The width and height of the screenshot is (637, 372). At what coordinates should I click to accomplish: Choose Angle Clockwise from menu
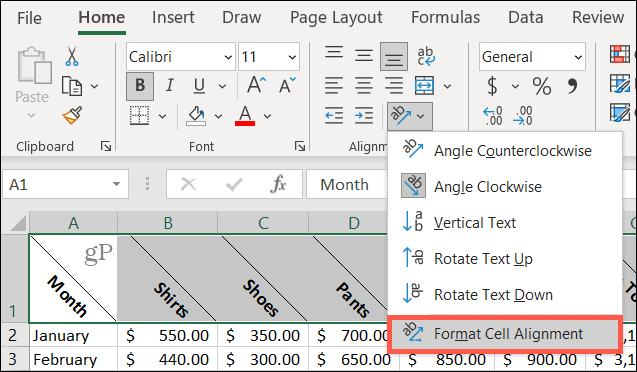(505, 186)
